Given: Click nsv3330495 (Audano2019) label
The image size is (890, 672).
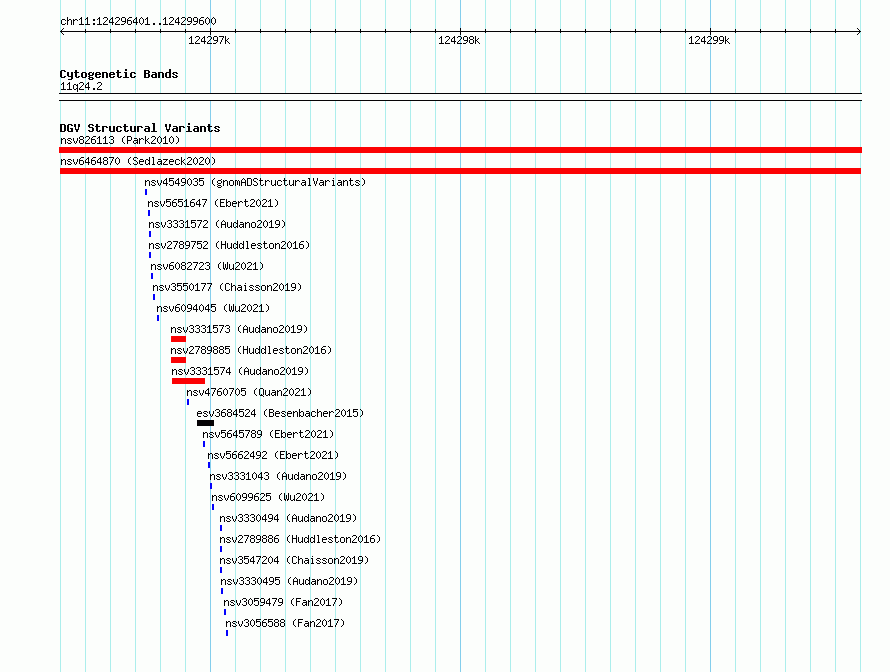Looking at the screenshot, I should pos(289,581).
